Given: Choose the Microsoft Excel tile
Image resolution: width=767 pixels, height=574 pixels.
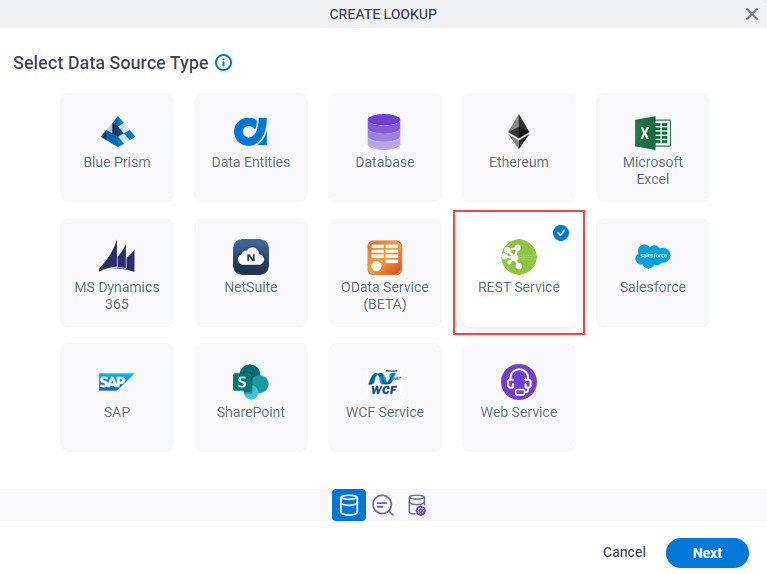Looking at the screenshot, I should tap(653, 147).
